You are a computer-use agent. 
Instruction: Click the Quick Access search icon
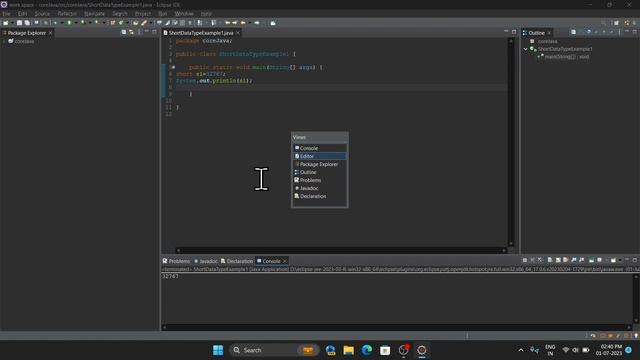click(604, 23)
